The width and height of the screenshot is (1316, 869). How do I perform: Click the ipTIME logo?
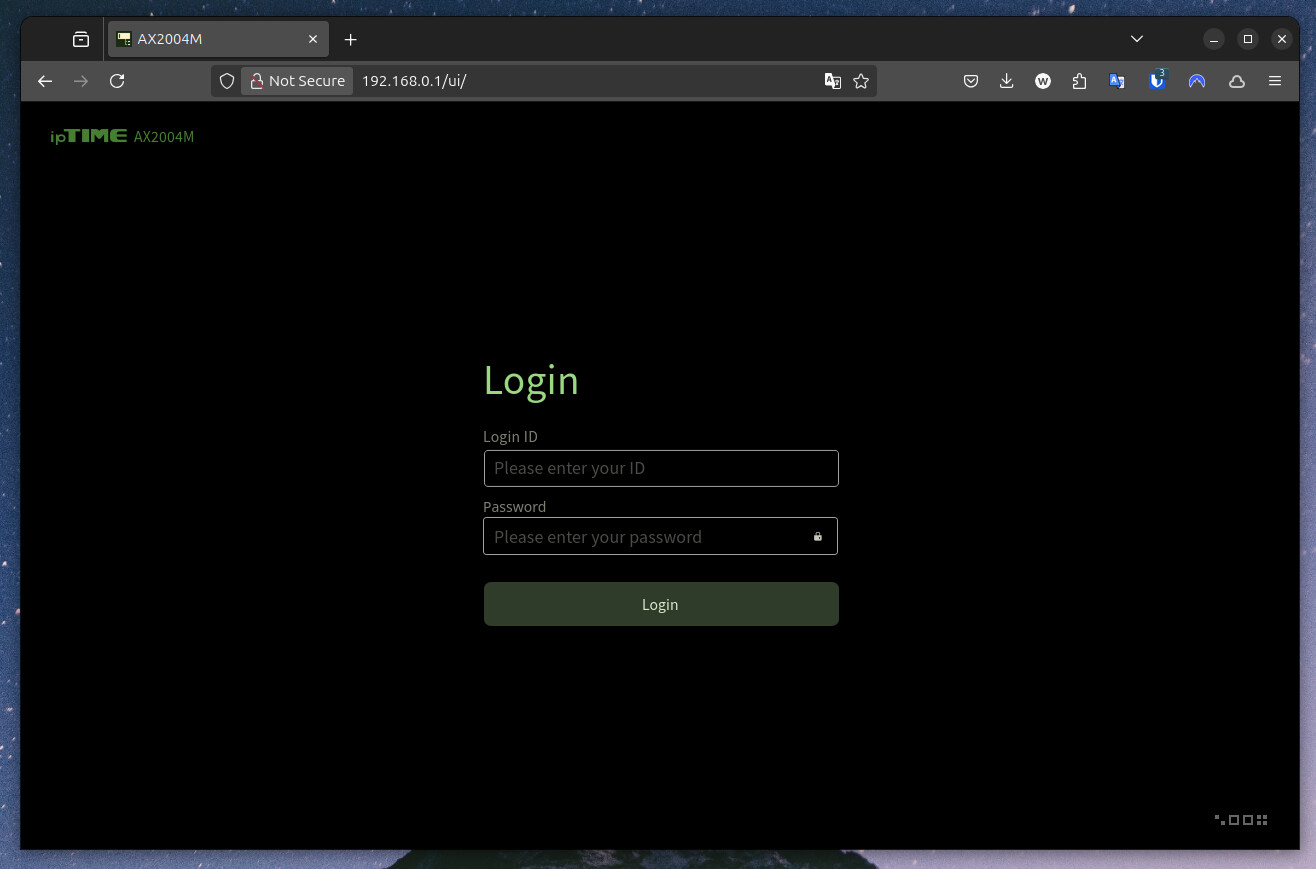point(89,136)
